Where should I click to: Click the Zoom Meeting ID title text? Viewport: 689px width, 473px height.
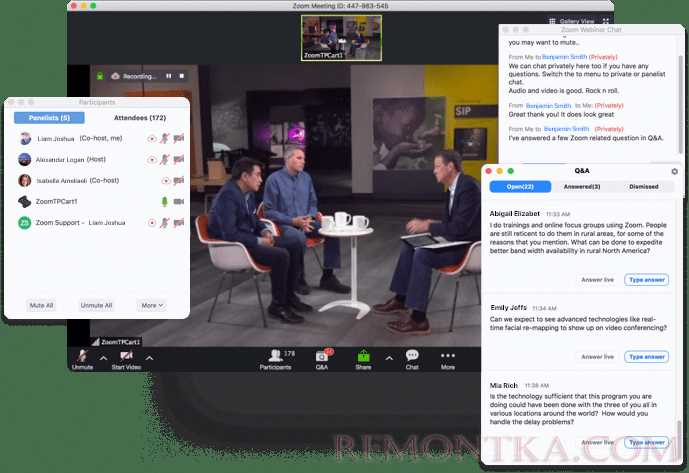(x=341, y=6)
